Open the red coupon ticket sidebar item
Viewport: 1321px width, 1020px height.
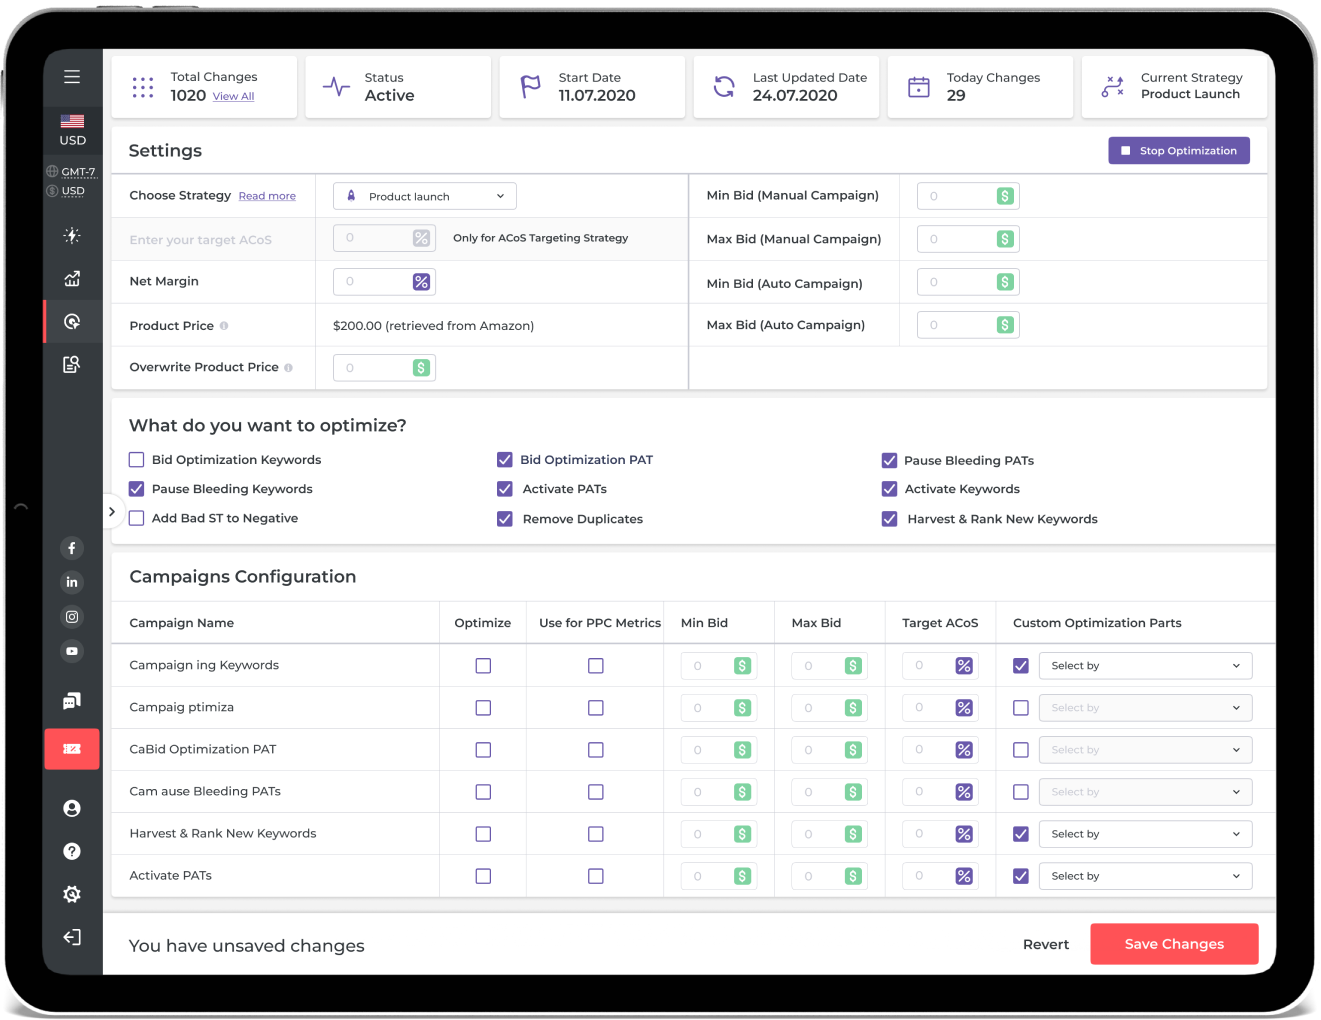click(x=72, y=749)
